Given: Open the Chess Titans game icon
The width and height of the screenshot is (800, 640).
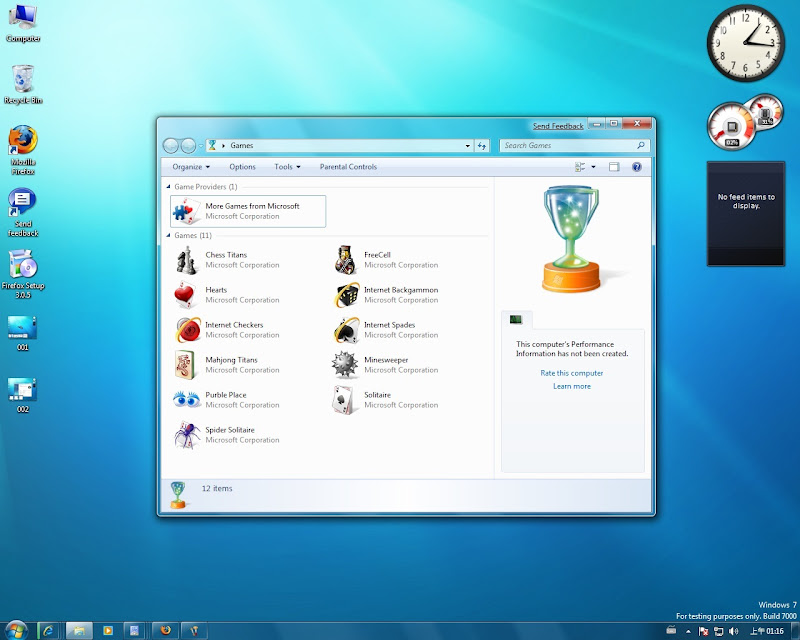Looking at the screenshot, I should pos(186,260).
